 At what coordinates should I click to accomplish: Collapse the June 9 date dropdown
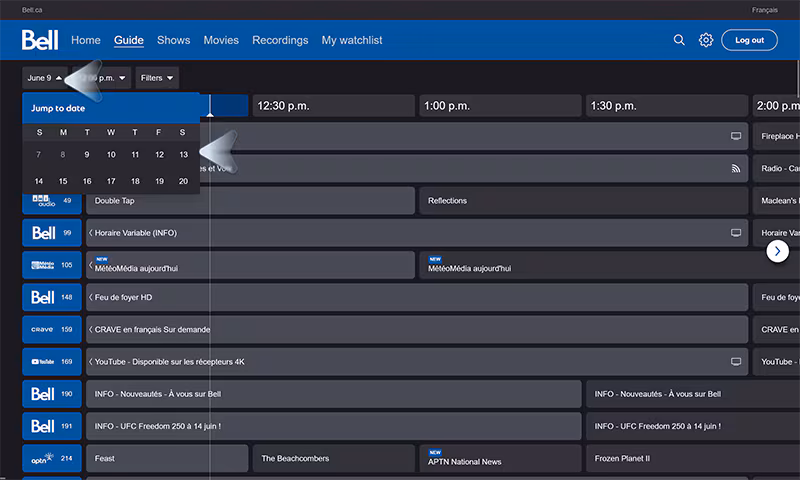45,78
